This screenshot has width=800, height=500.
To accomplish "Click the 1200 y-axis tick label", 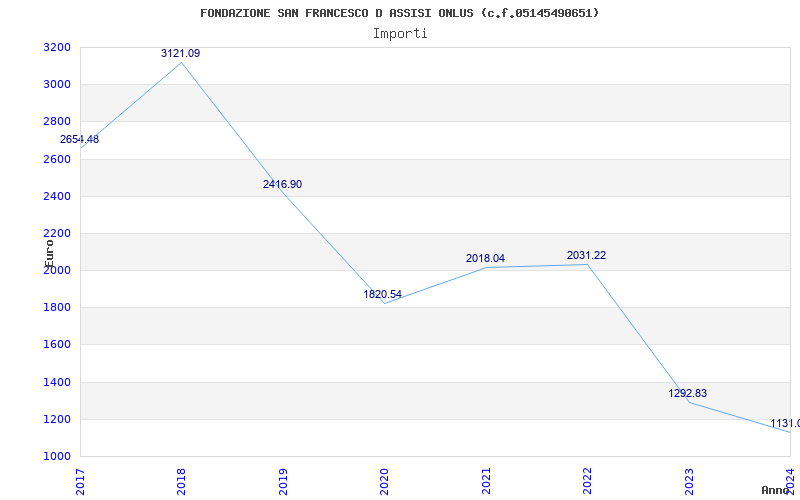I will point(57,419).
